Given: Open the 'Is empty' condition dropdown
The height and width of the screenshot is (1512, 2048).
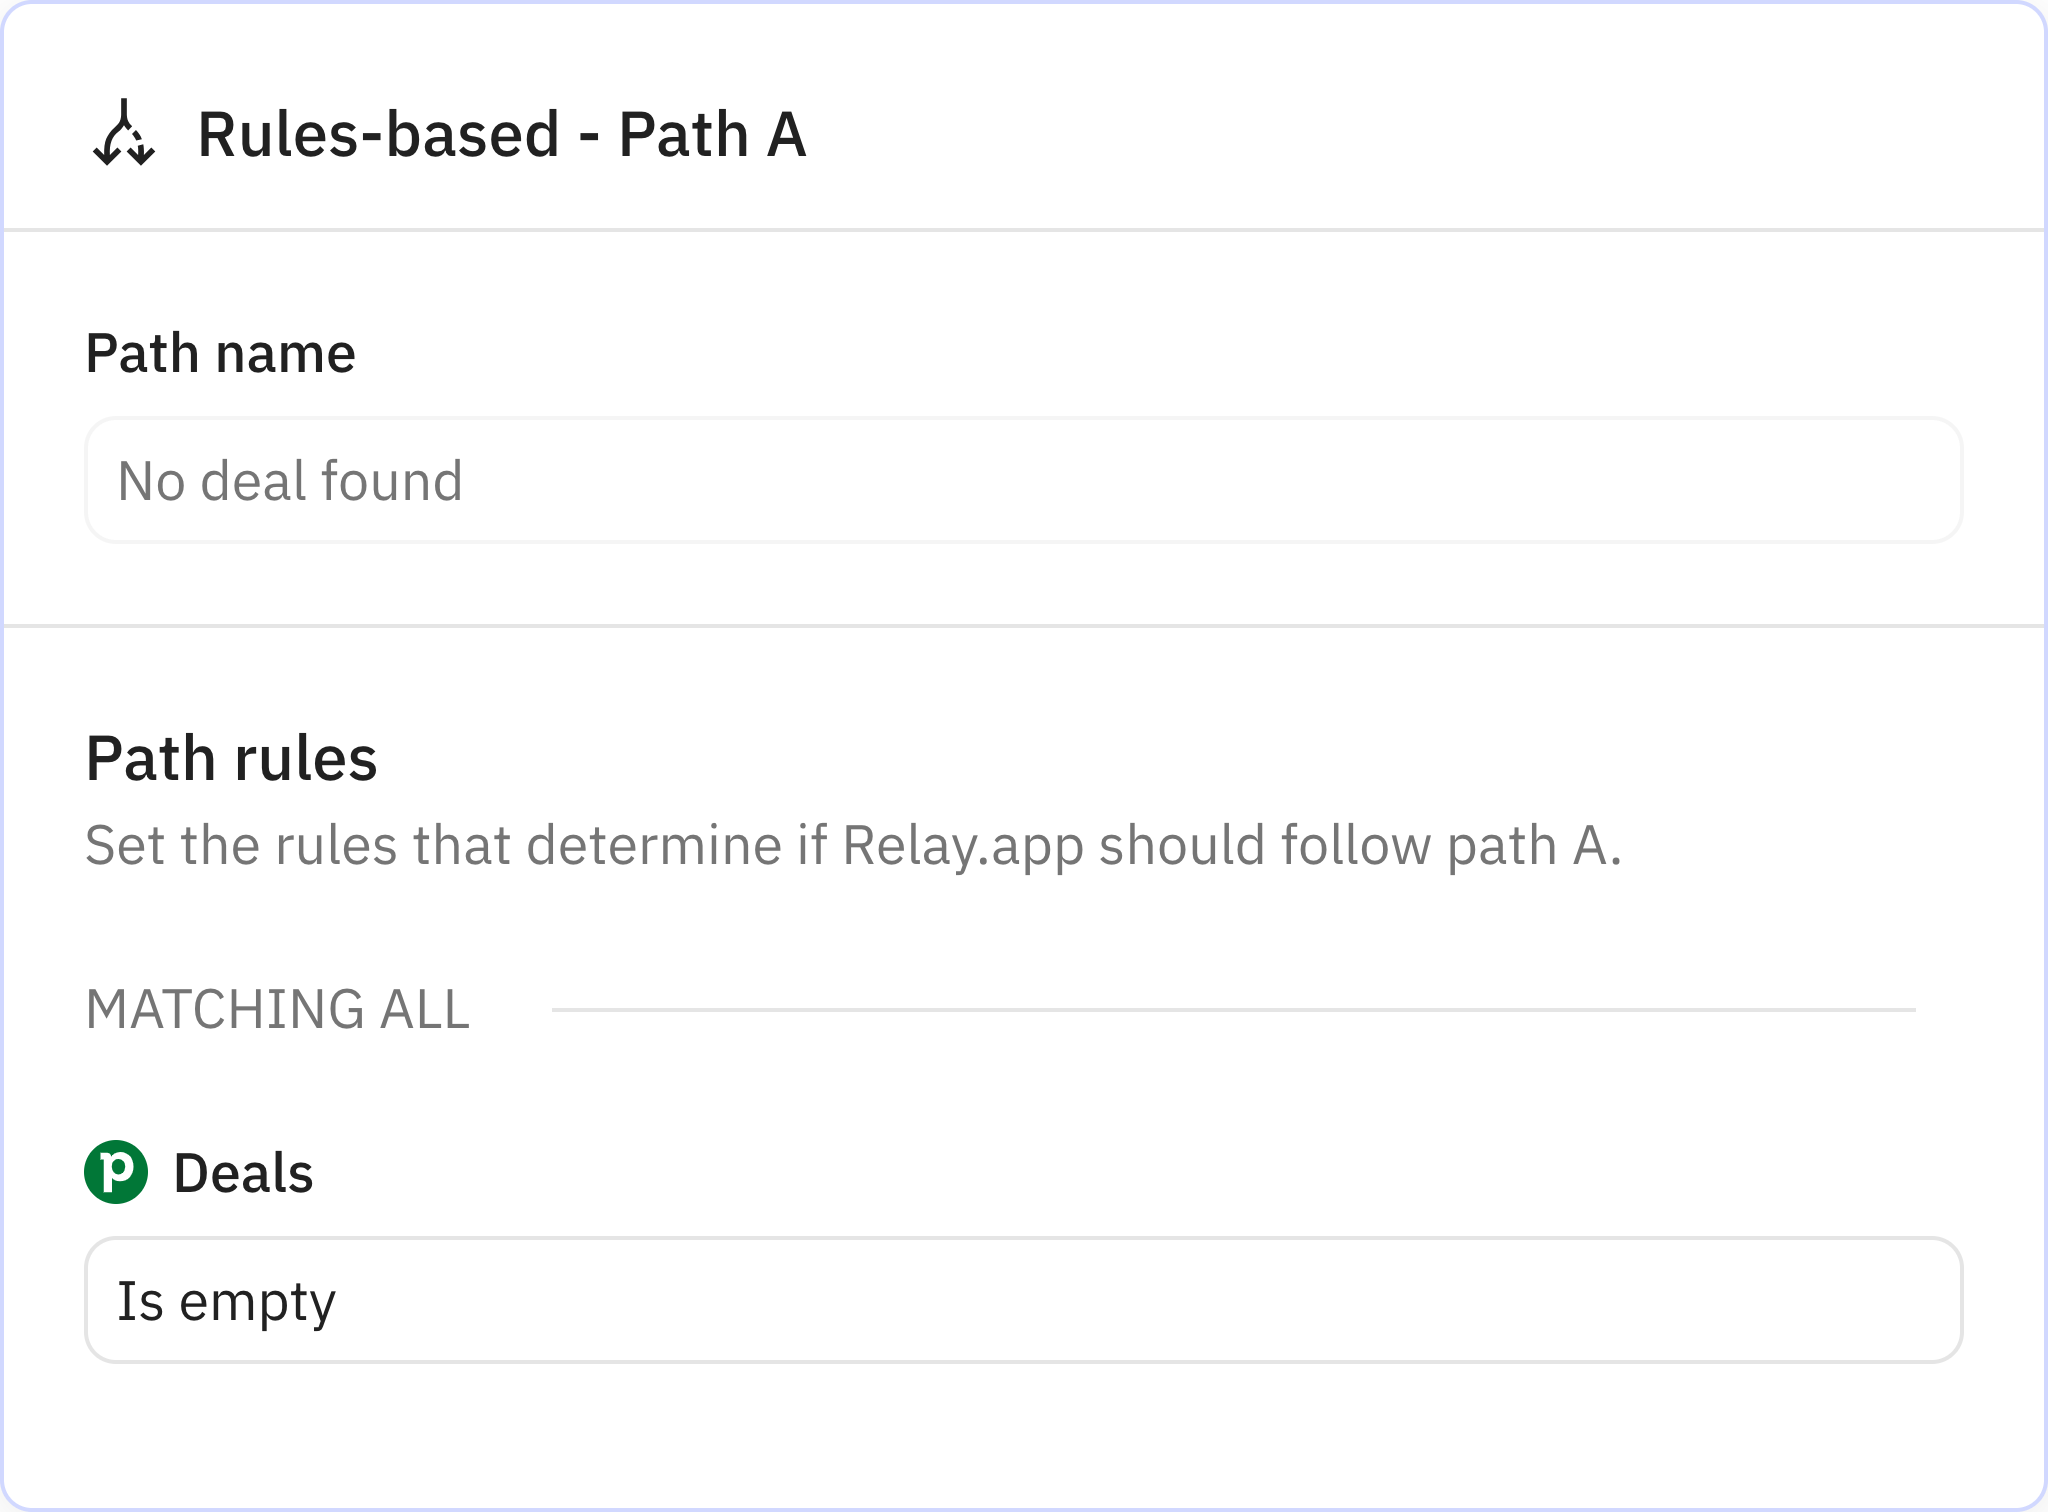Looking at the screenshot, I should pyautogui.click(x=1024, y=1302).
